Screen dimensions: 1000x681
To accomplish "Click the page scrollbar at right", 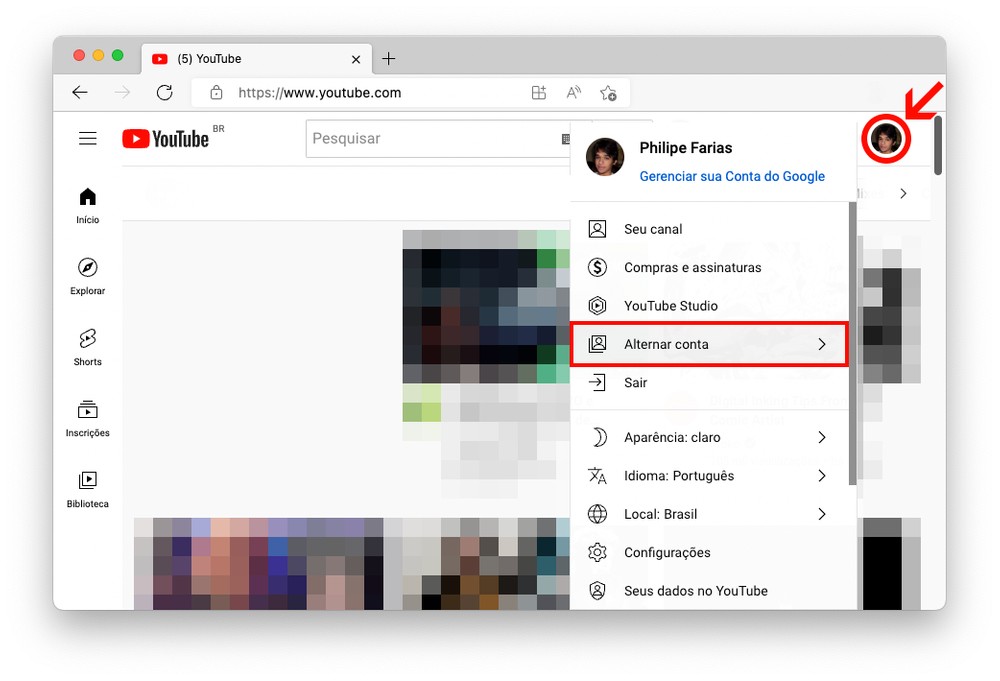I will [938, 145].
